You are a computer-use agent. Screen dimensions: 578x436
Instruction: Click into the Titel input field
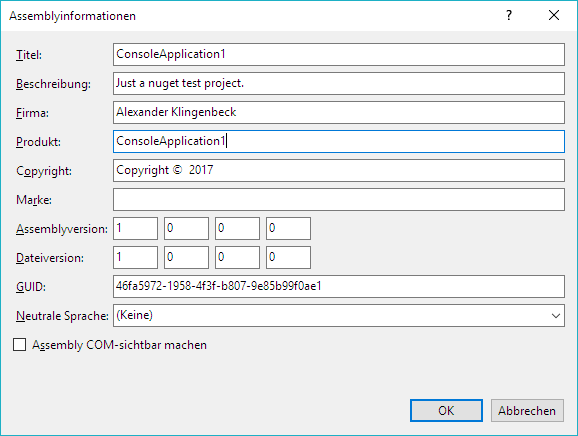click(339, 55)
